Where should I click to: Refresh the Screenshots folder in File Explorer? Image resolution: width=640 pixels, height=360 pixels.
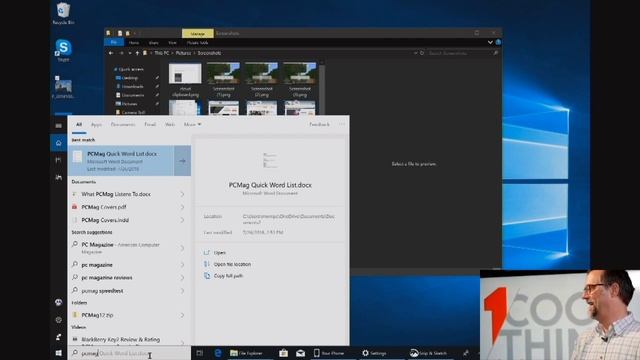(x=422, y=53)
